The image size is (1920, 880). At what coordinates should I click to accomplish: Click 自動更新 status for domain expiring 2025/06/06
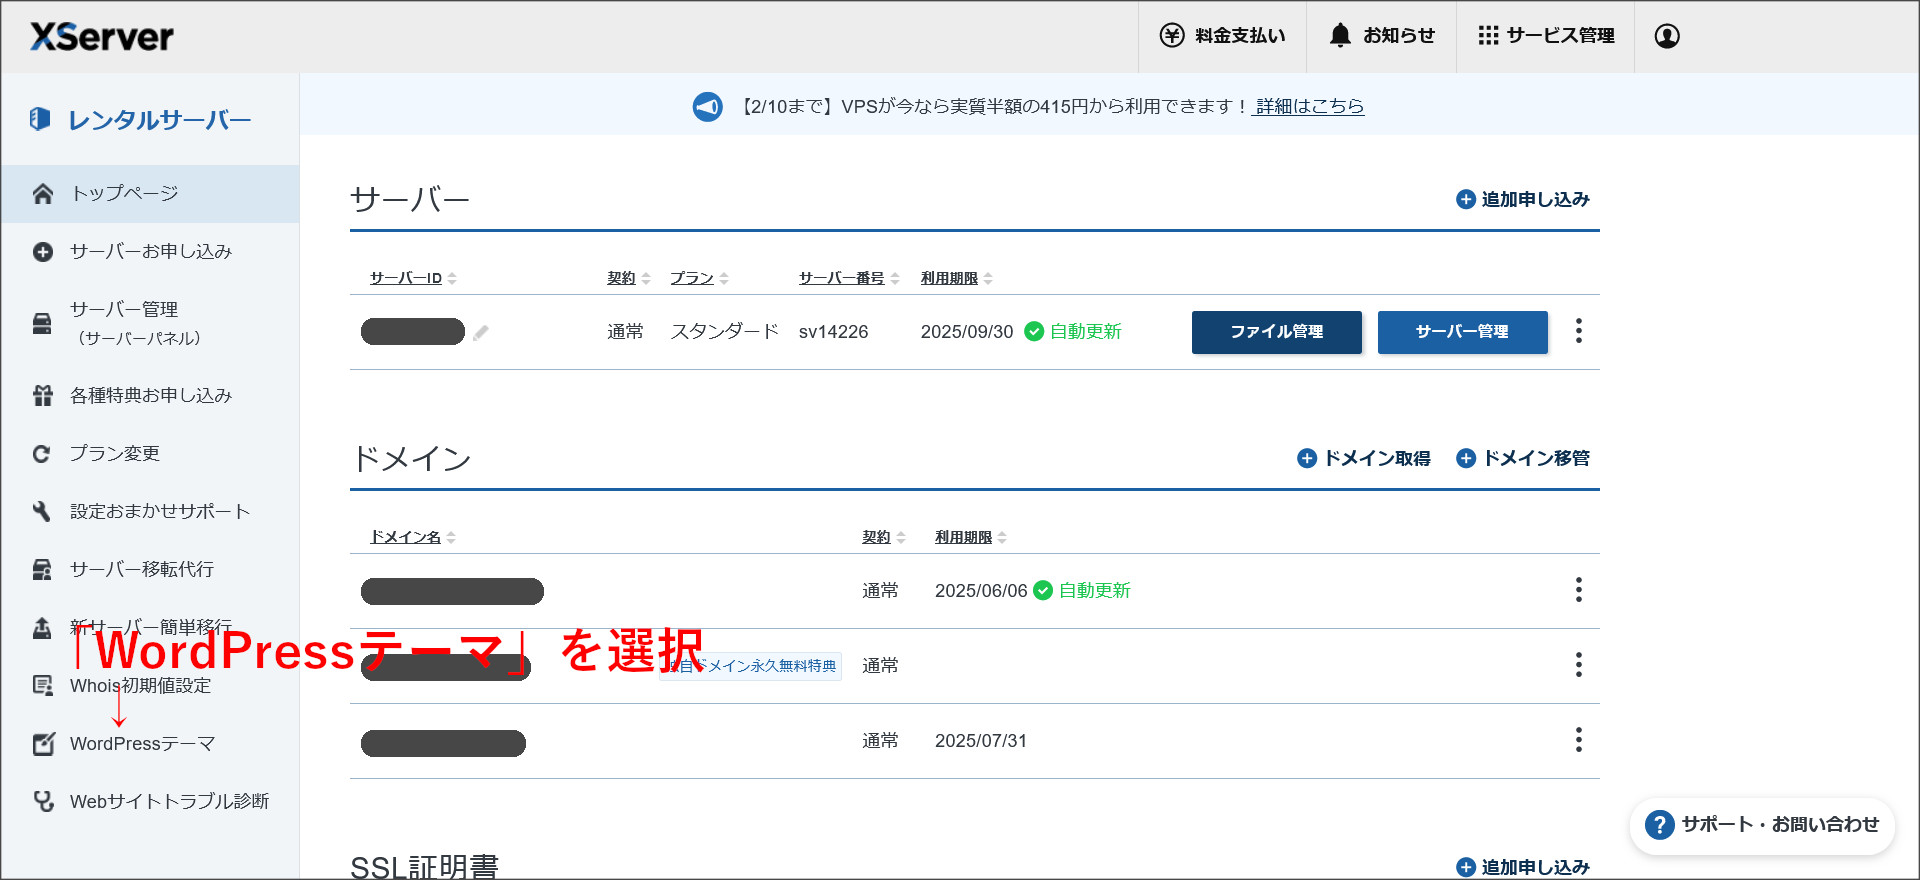[1082, 591]
